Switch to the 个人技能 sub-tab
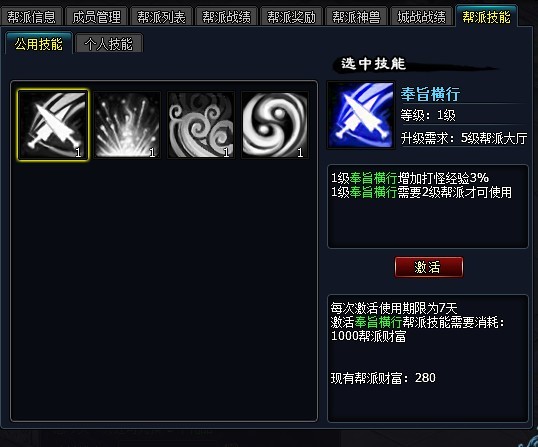 109,44
